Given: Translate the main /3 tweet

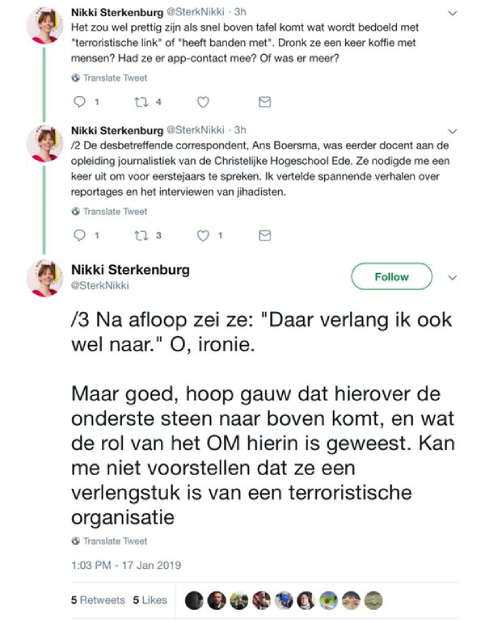Looking at the screenshot, I should point(109,541).
